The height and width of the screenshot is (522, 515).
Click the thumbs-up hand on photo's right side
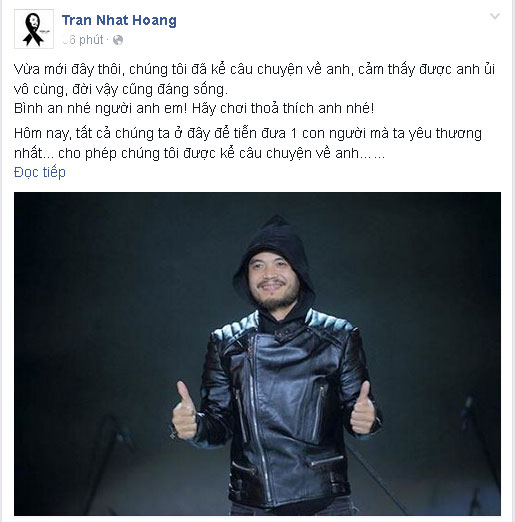point(363,409)
